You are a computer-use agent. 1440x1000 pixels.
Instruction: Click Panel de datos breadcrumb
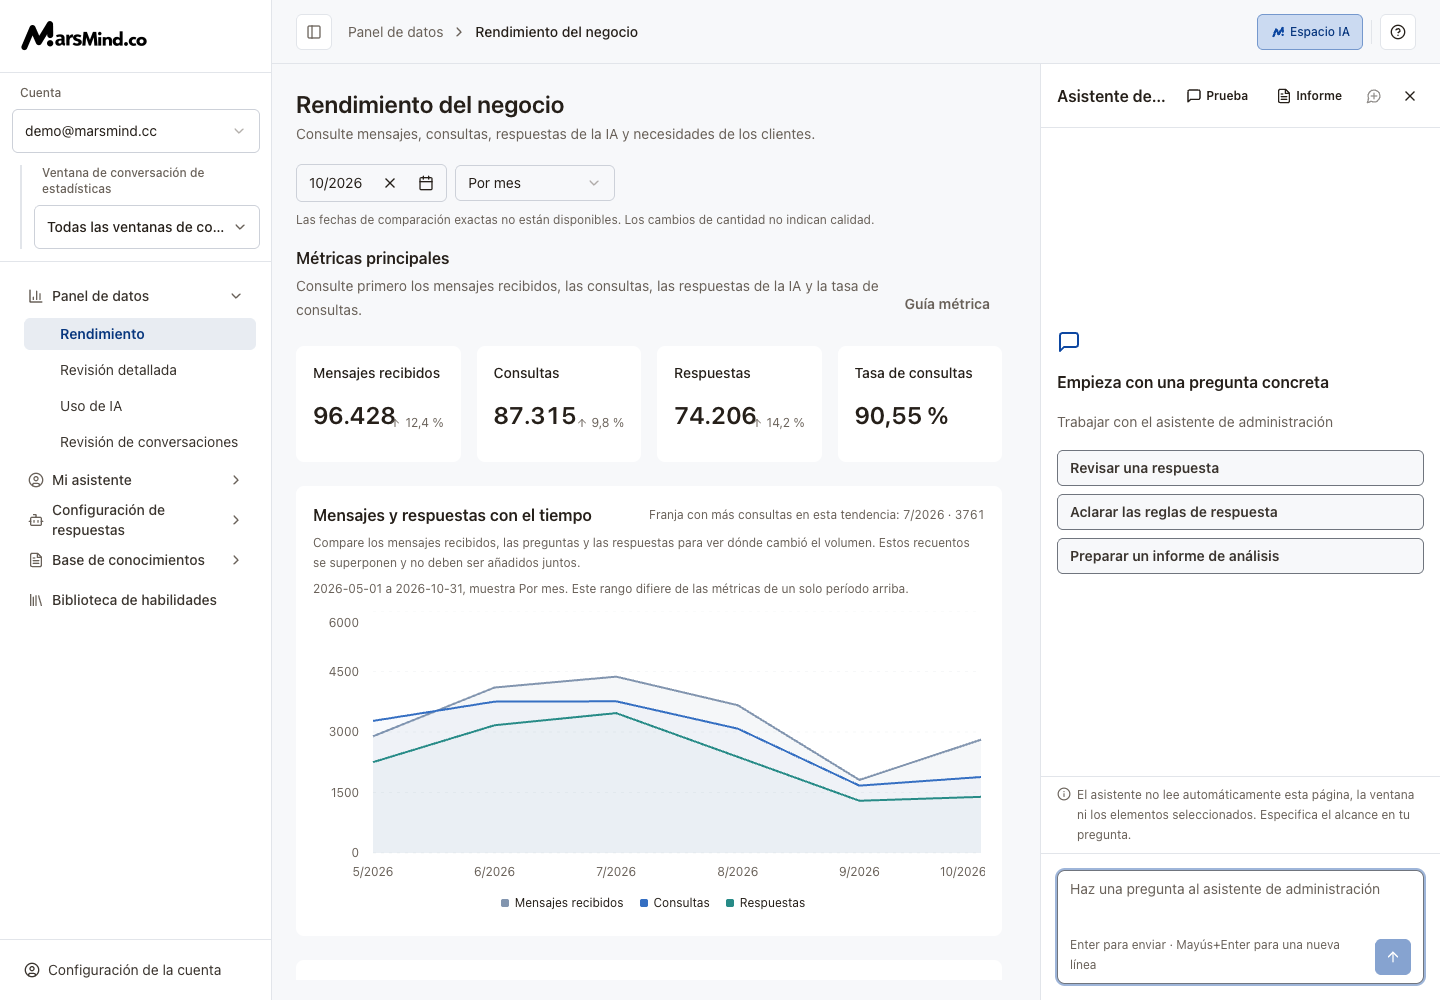396,32
